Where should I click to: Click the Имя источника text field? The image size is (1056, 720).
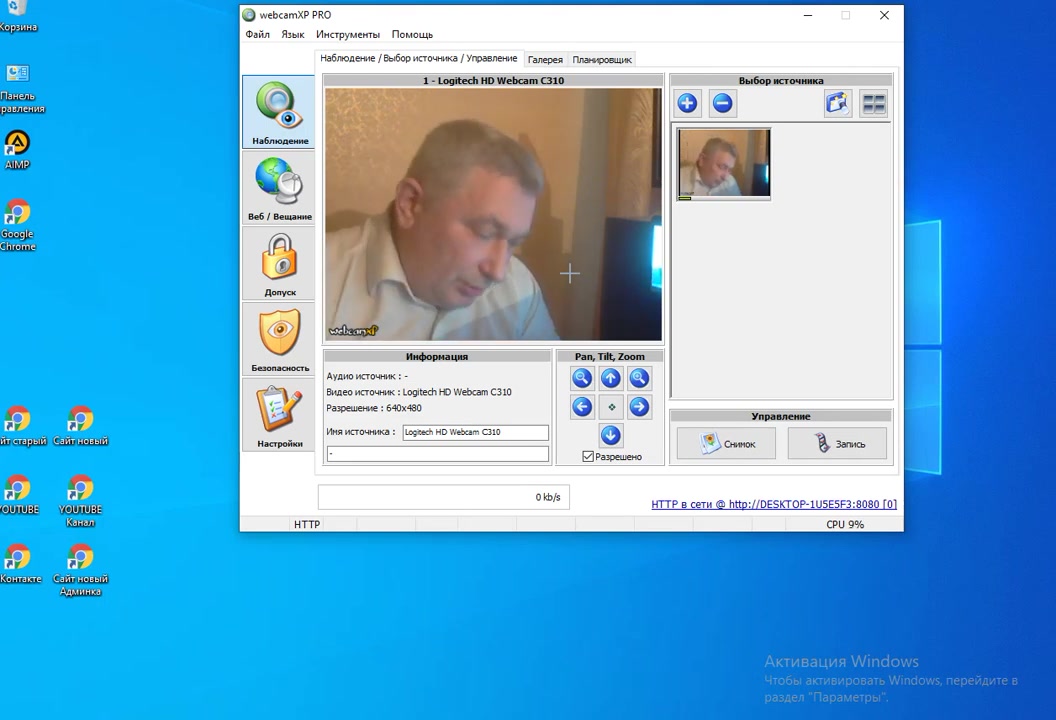click(475, 432)
